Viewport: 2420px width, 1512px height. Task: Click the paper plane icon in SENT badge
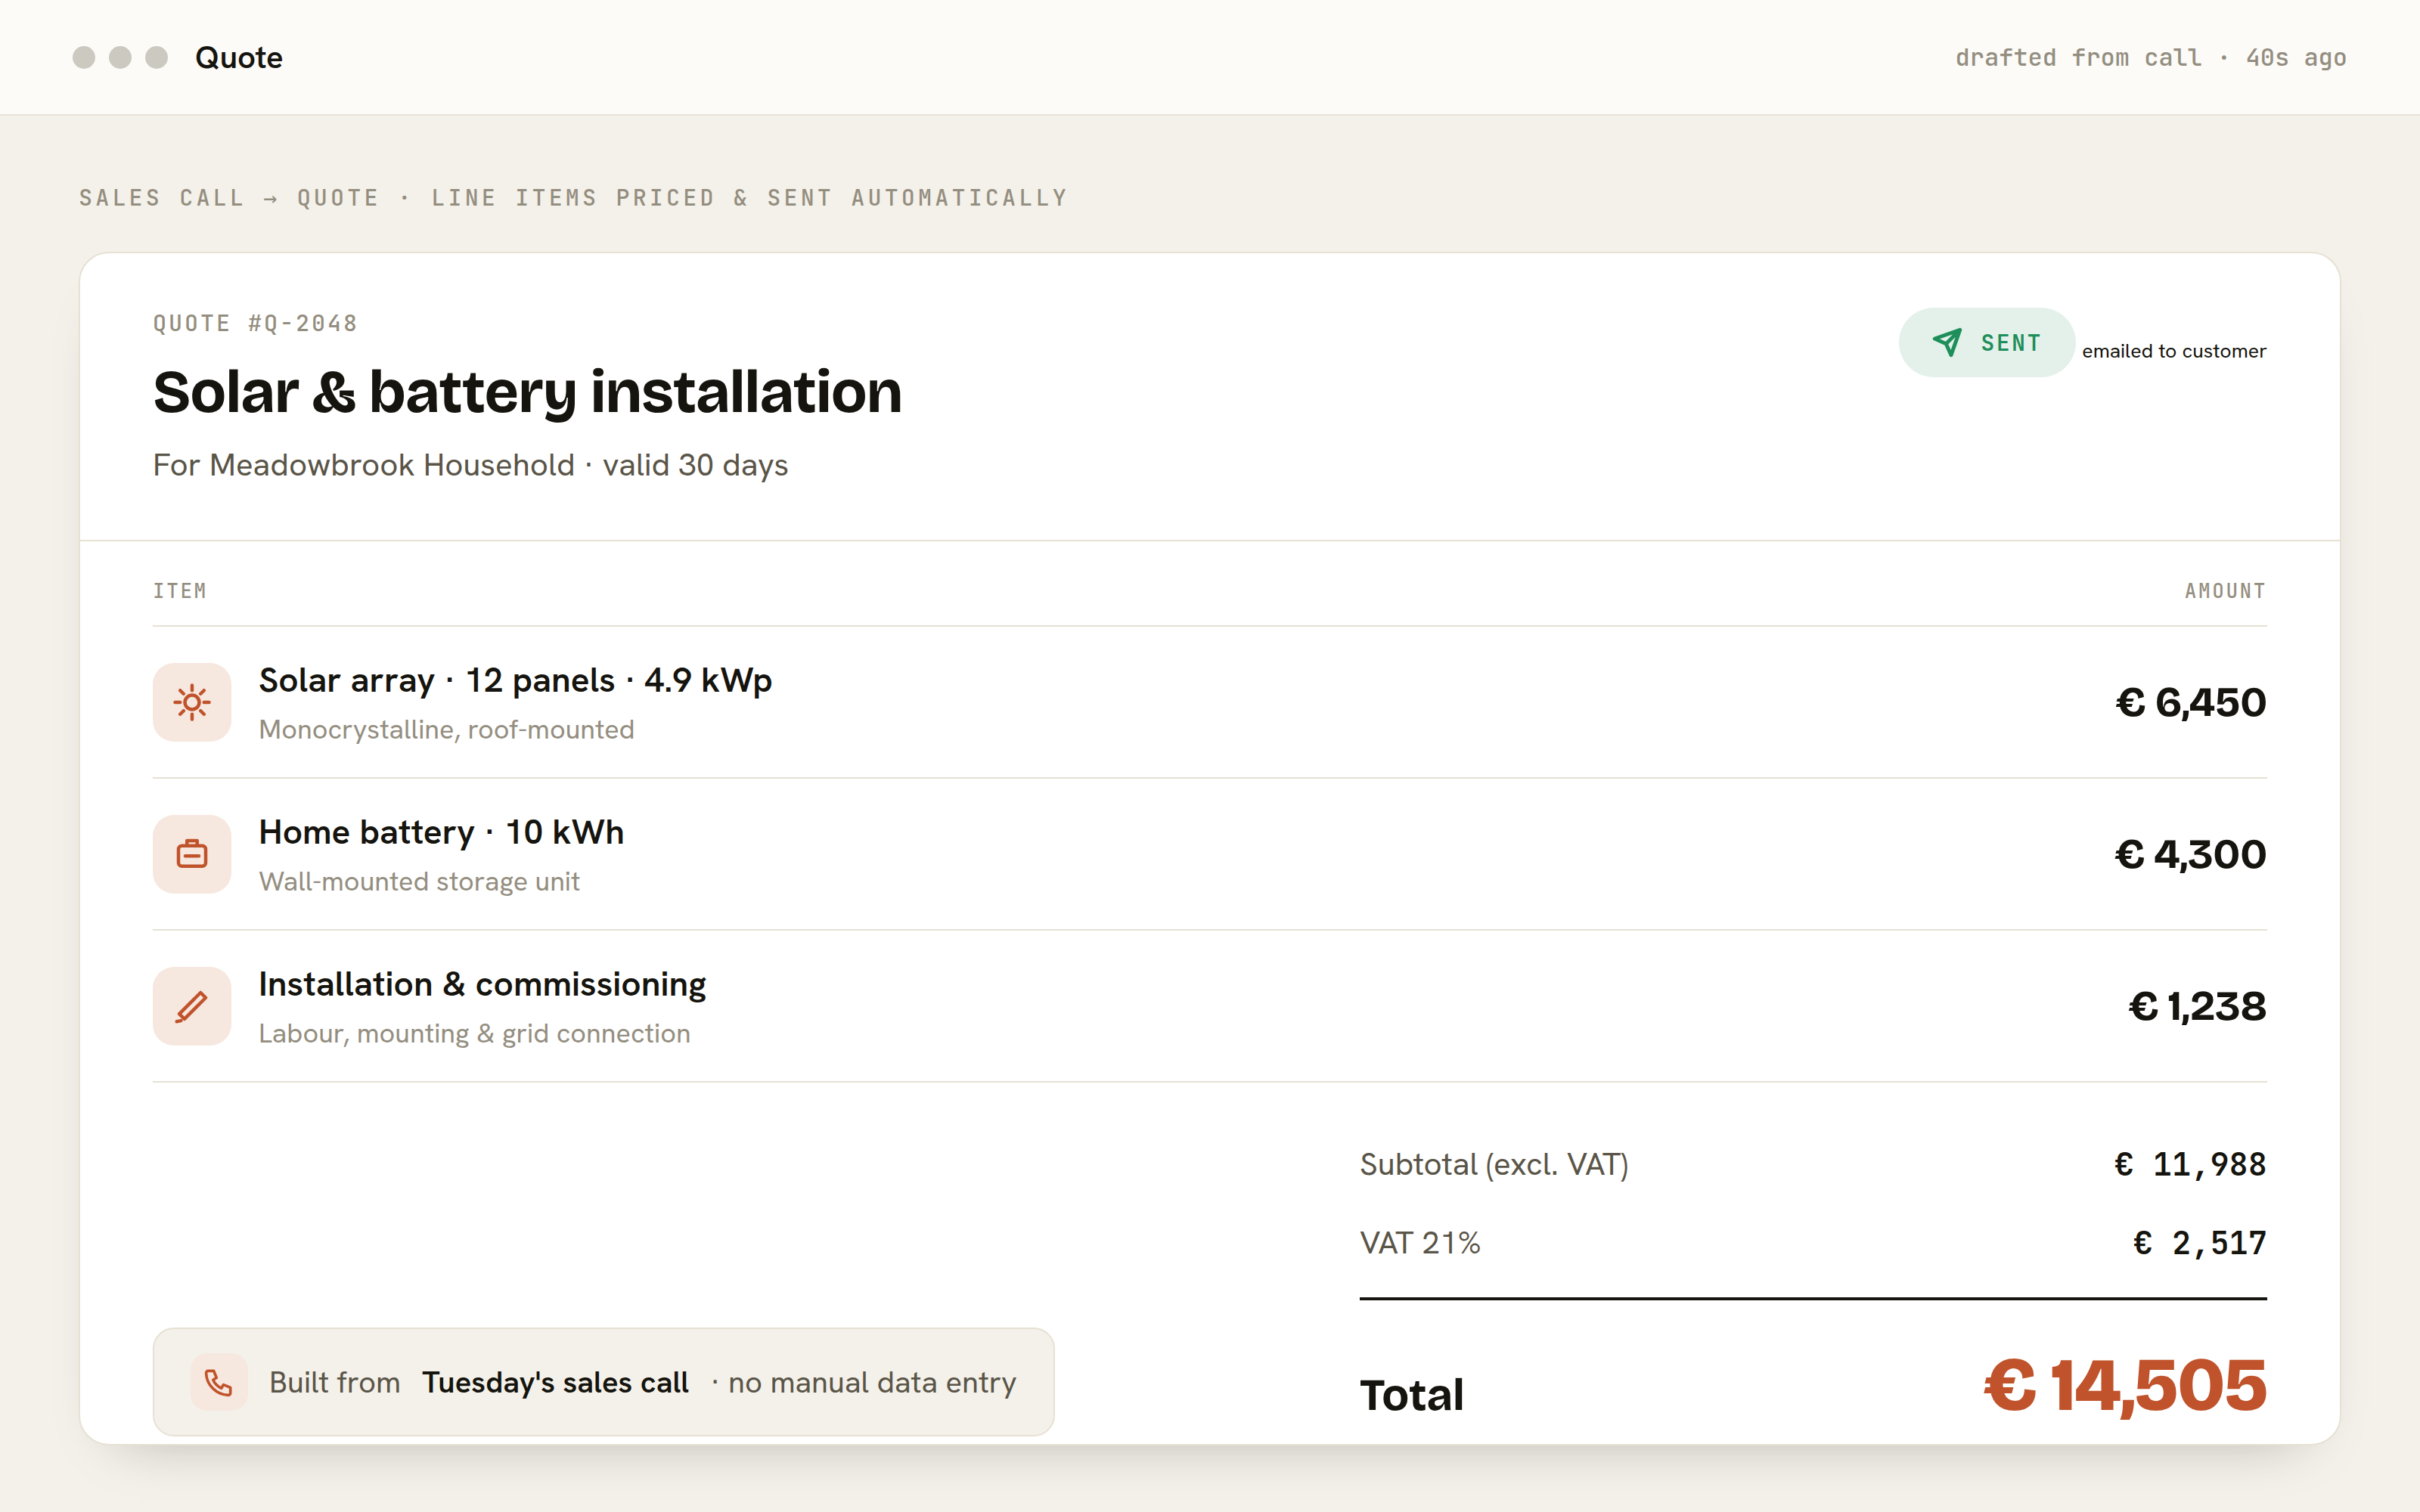(1946, 343)
